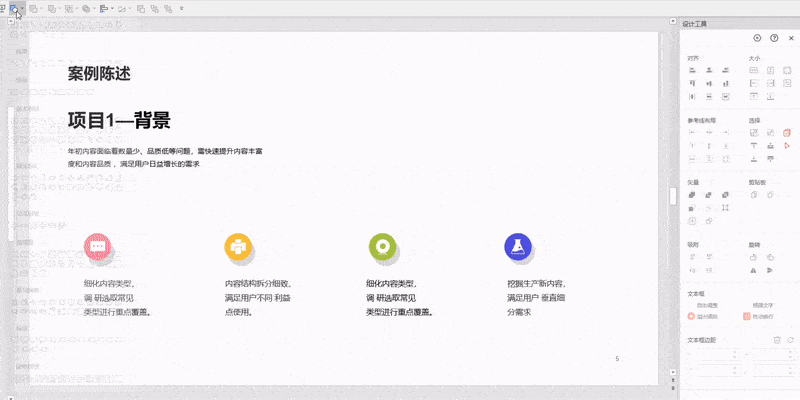This screenshot has height=400, width=800.
Task: Select the 案例陈述 title text
Action: tap(99, 73)
